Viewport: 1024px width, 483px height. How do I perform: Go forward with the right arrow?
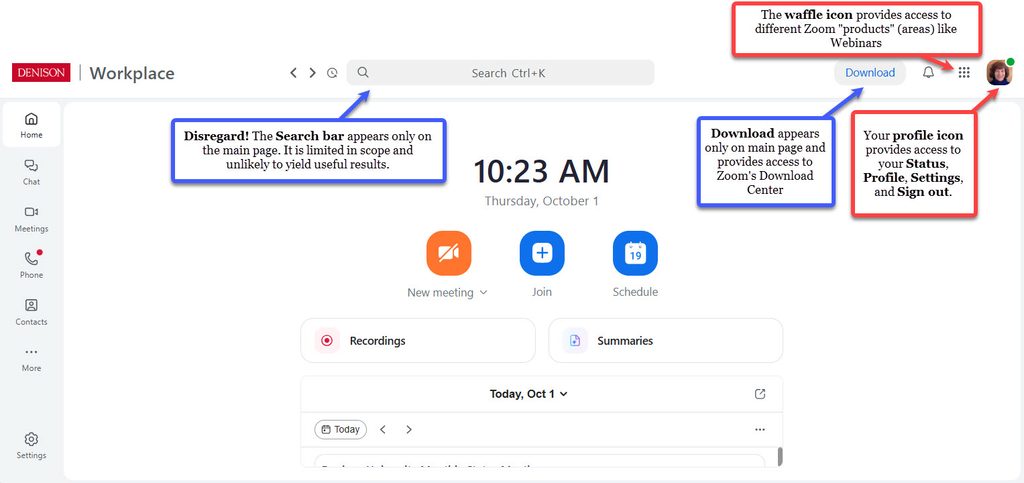tap(313, 73)
